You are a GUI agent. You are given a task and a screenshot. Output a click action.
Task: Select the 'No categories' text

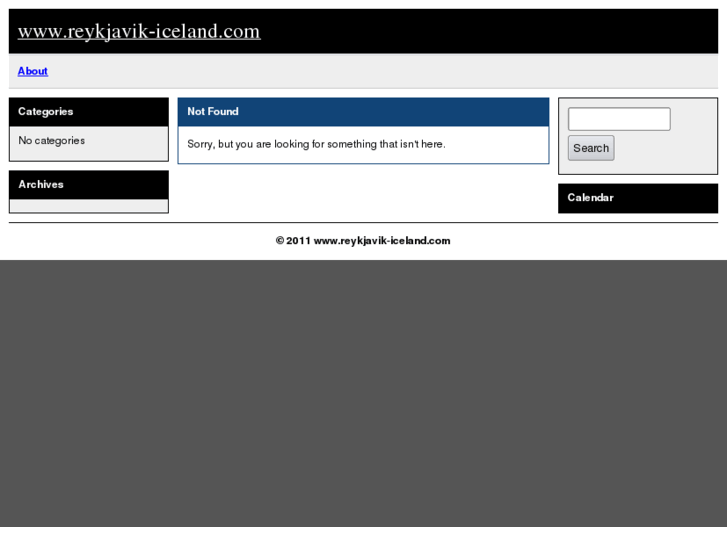[x=51, y=141]
